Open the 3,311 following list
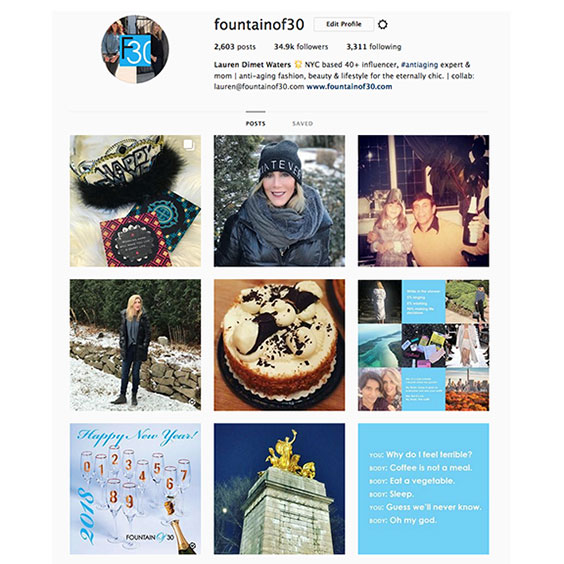 pos(374,46)
